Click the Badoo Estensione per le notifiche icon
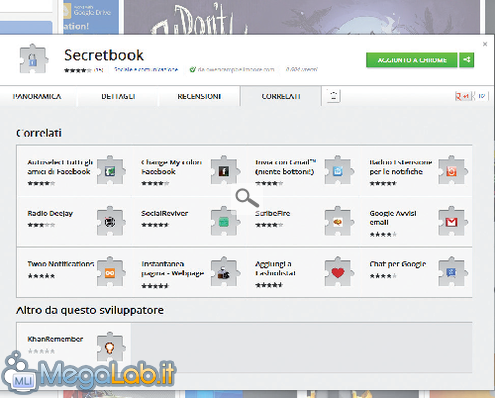 pos(452,170)
